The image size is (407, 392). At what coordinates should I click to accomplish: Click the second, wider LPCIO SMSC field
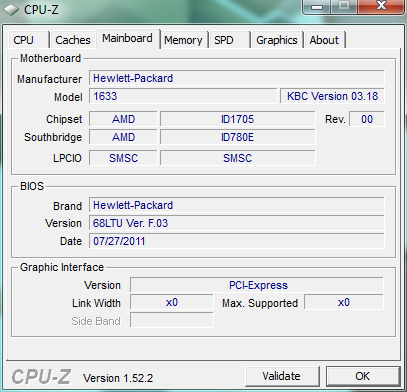pos(237,158)
